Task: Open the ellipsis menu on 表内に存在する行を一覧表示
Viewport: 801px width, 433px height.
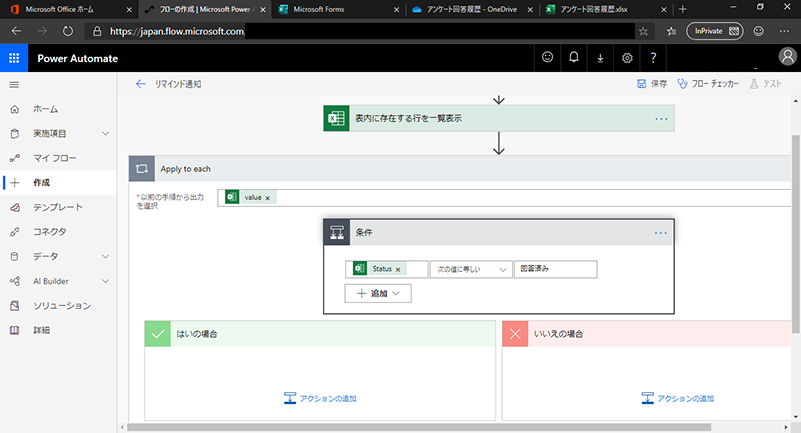Action: click(x=661, y=119)
